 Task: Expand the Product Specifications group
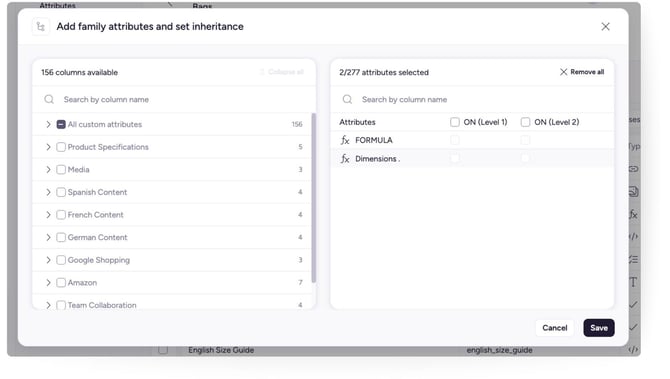coord(48,147)
